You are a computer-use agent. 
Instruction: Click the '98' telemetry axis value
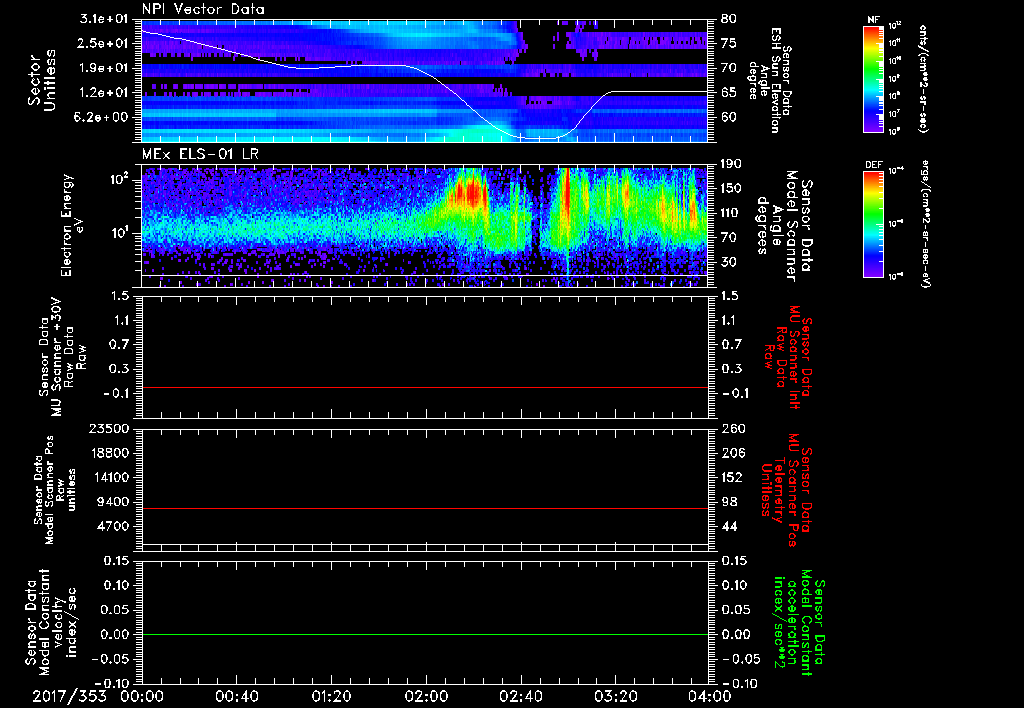[729, 502]
